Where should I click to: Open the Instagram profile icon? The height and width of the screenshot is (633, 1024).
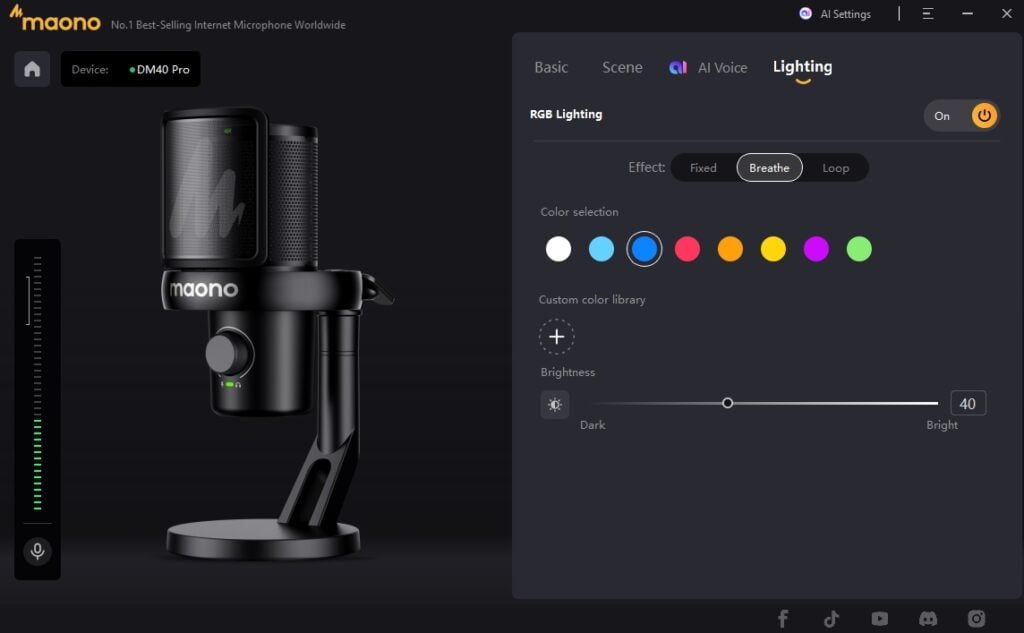(977, 619)
